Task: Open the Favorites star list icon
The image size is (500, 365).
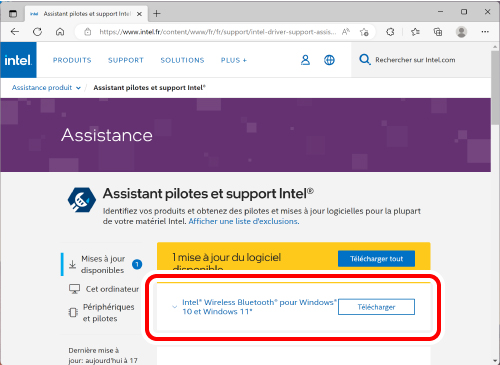Action: click(x=415, y=32)
